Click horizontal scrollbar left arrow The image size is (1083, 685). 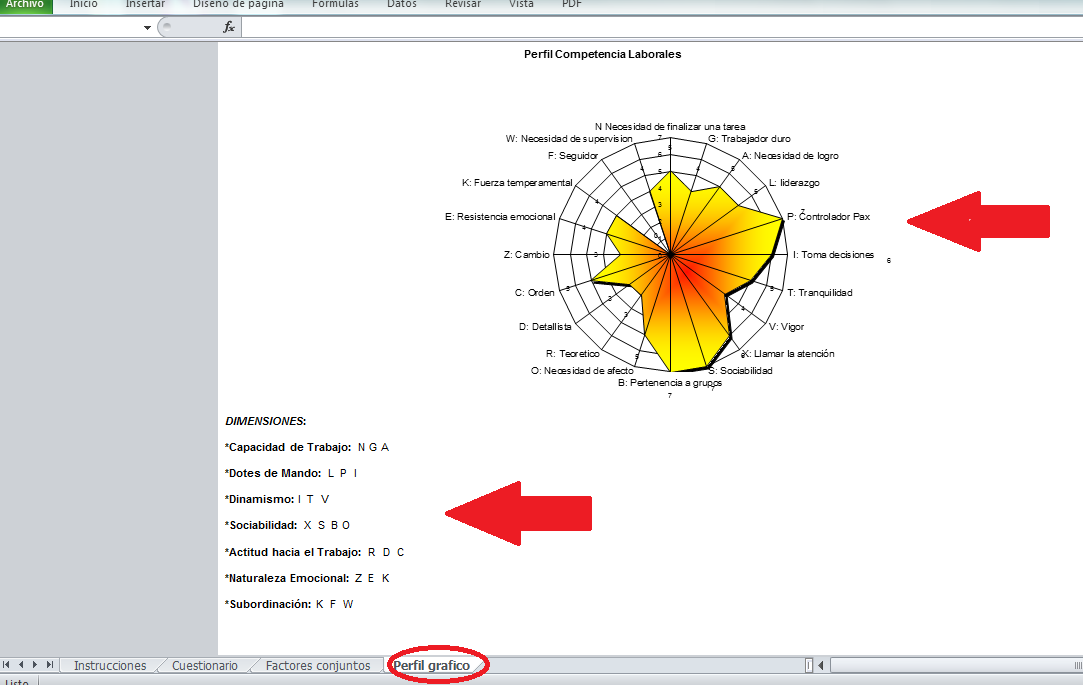[821, 665]
